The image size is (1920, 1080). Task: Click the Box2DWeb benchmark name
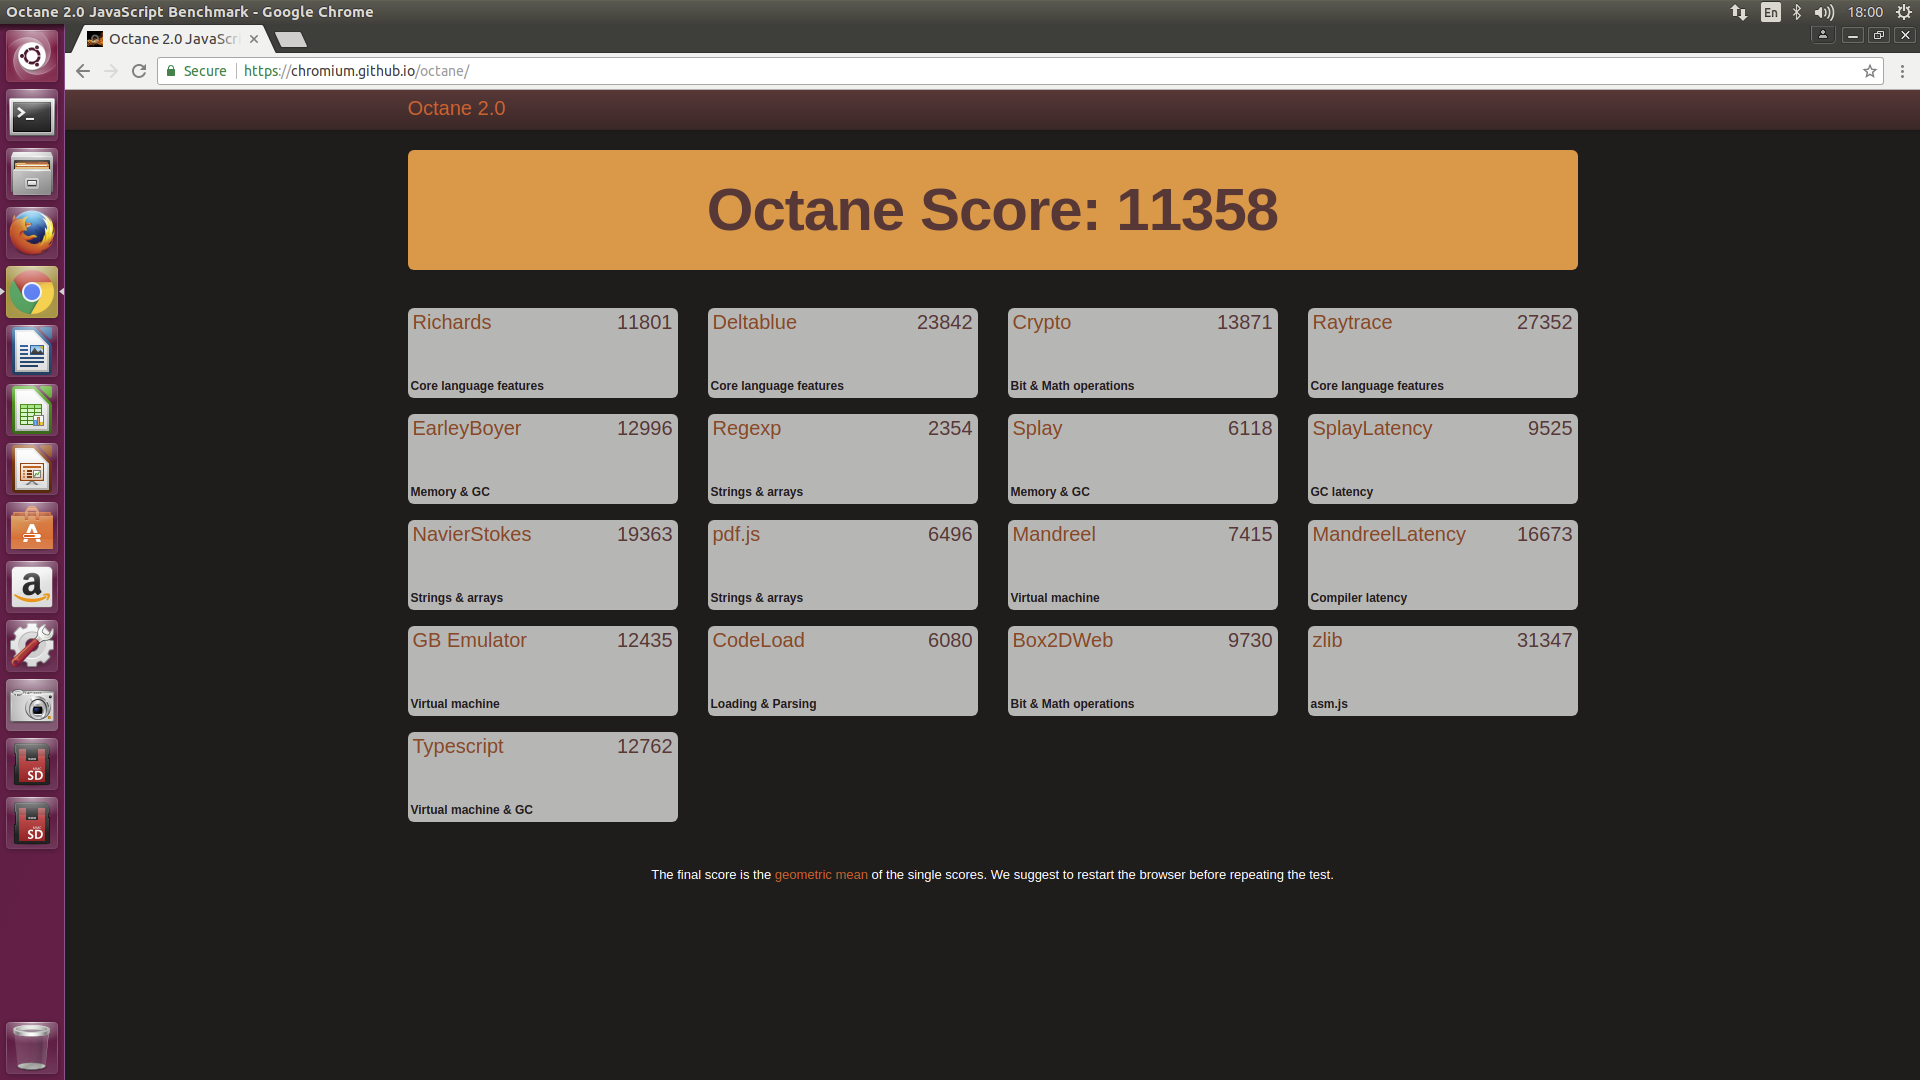(1062, 640)
